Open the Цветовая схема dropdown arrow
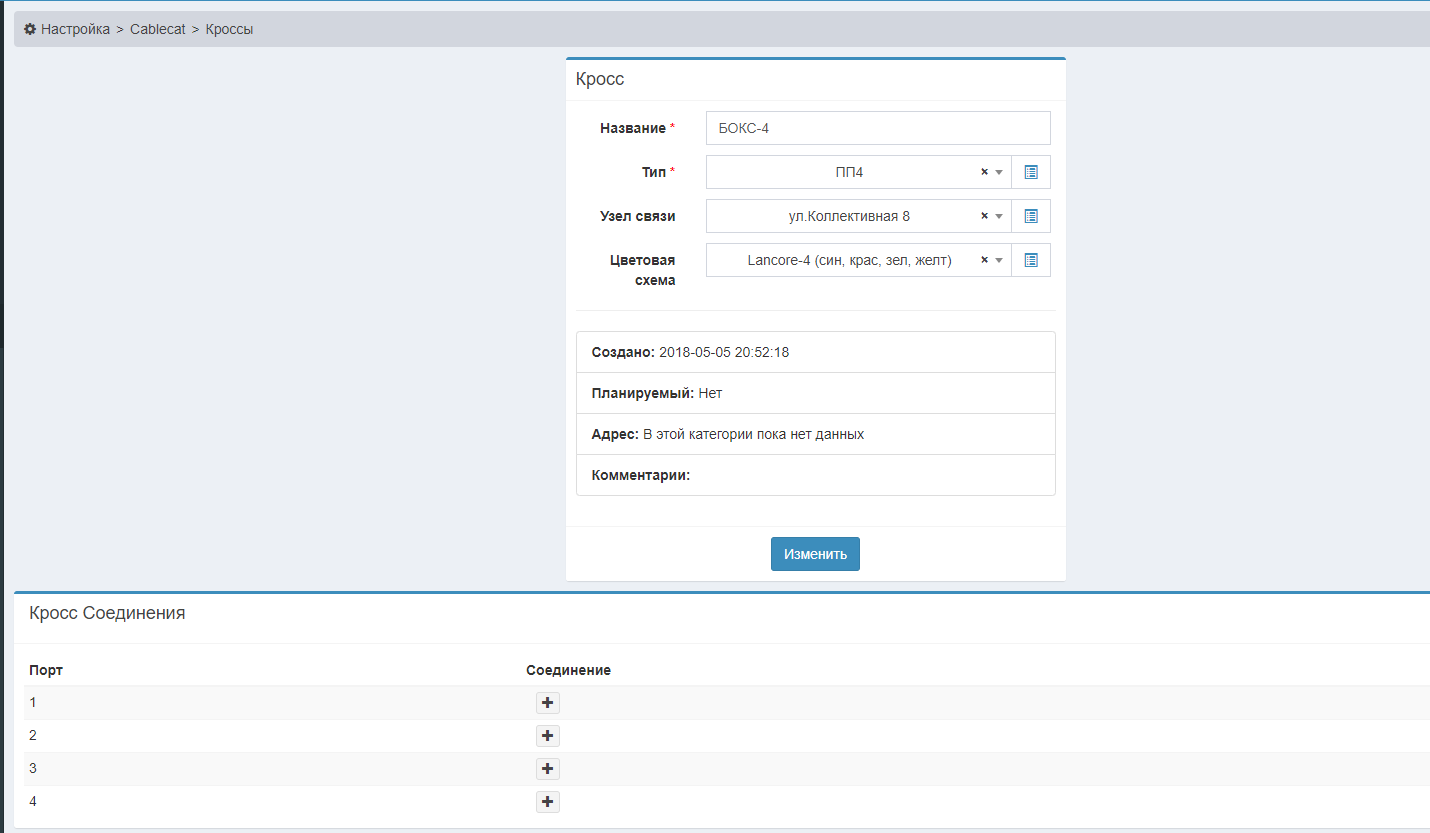 [x=999, y=260]
